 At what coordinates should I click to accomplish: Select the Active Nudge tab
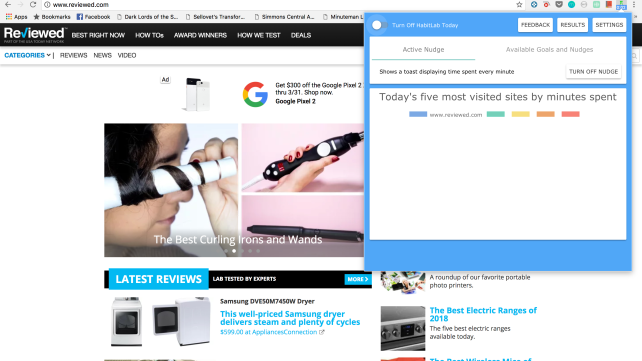(423, 50)
